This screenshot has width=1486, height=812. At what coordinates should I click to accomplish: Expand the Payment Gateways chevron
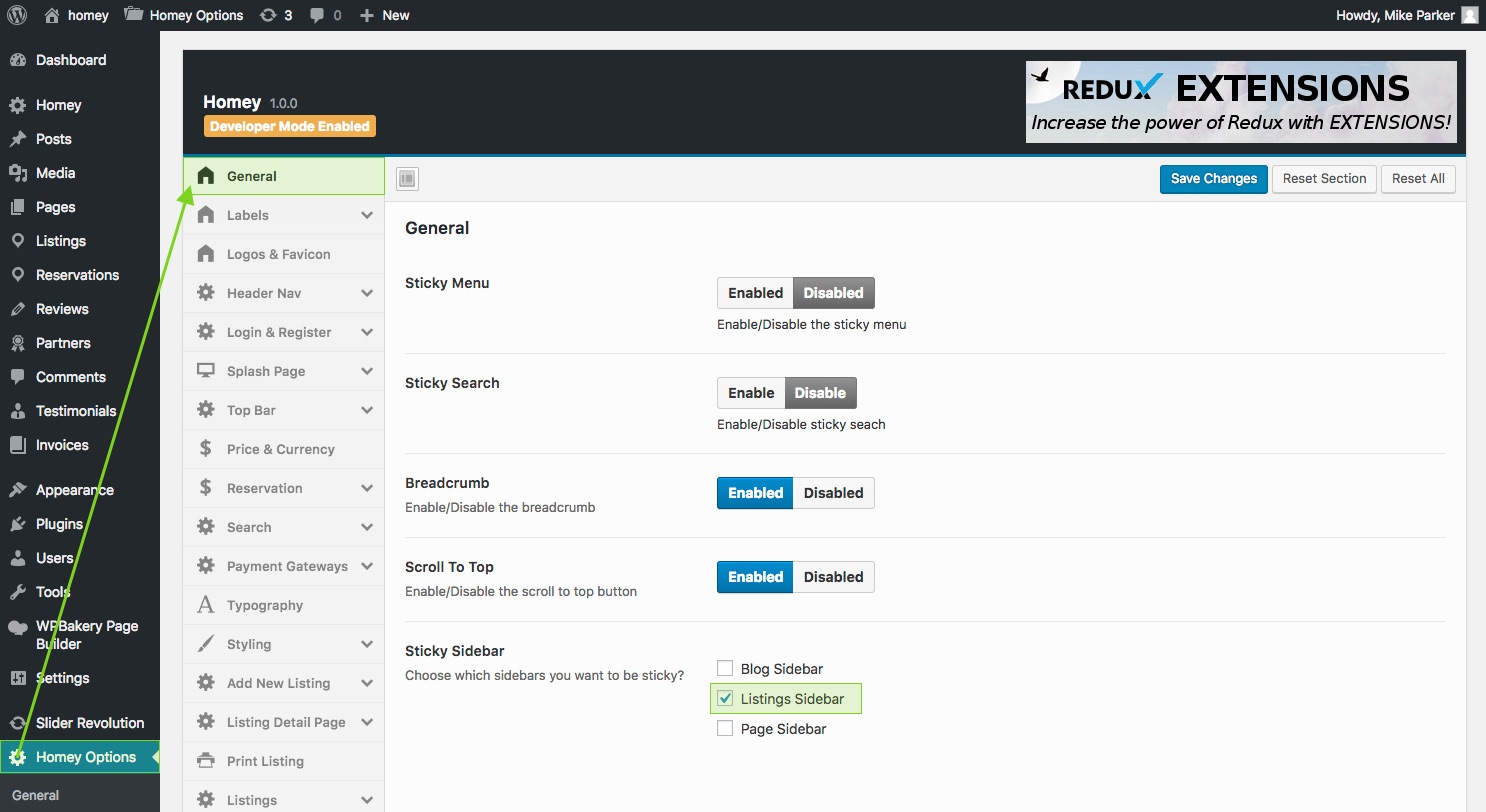367,566
